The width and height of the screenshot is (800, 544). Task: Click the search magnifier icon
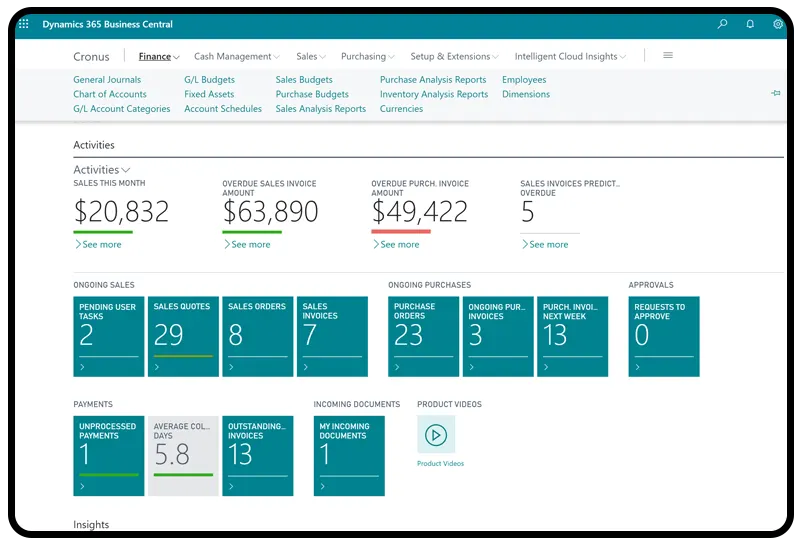point(722,24)
